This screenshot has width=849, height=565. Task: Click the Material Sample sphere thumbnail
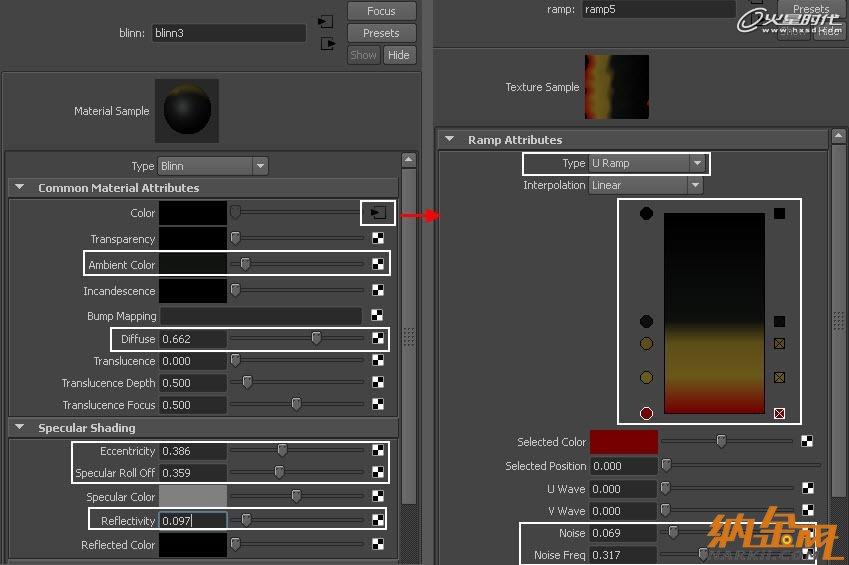[x=187, y=111]
